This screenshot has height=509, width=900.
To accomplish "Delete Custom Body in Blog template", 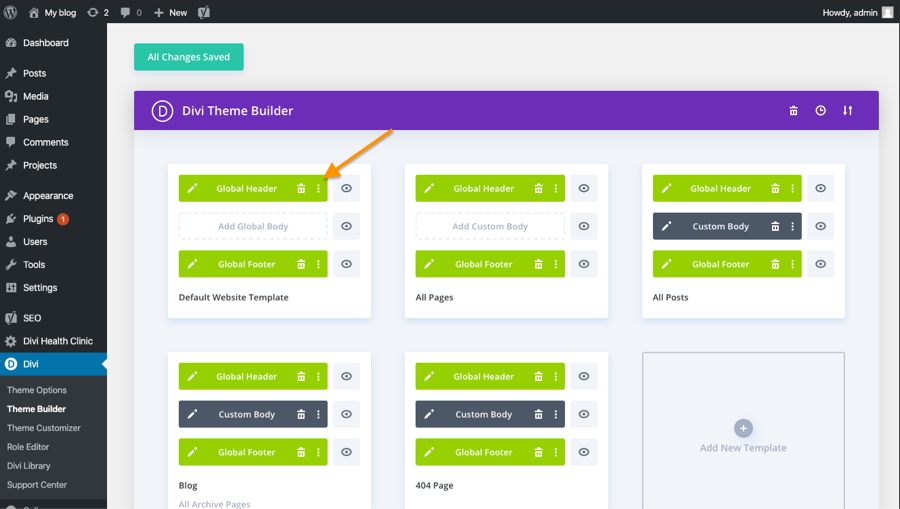I will pos(301,414).
